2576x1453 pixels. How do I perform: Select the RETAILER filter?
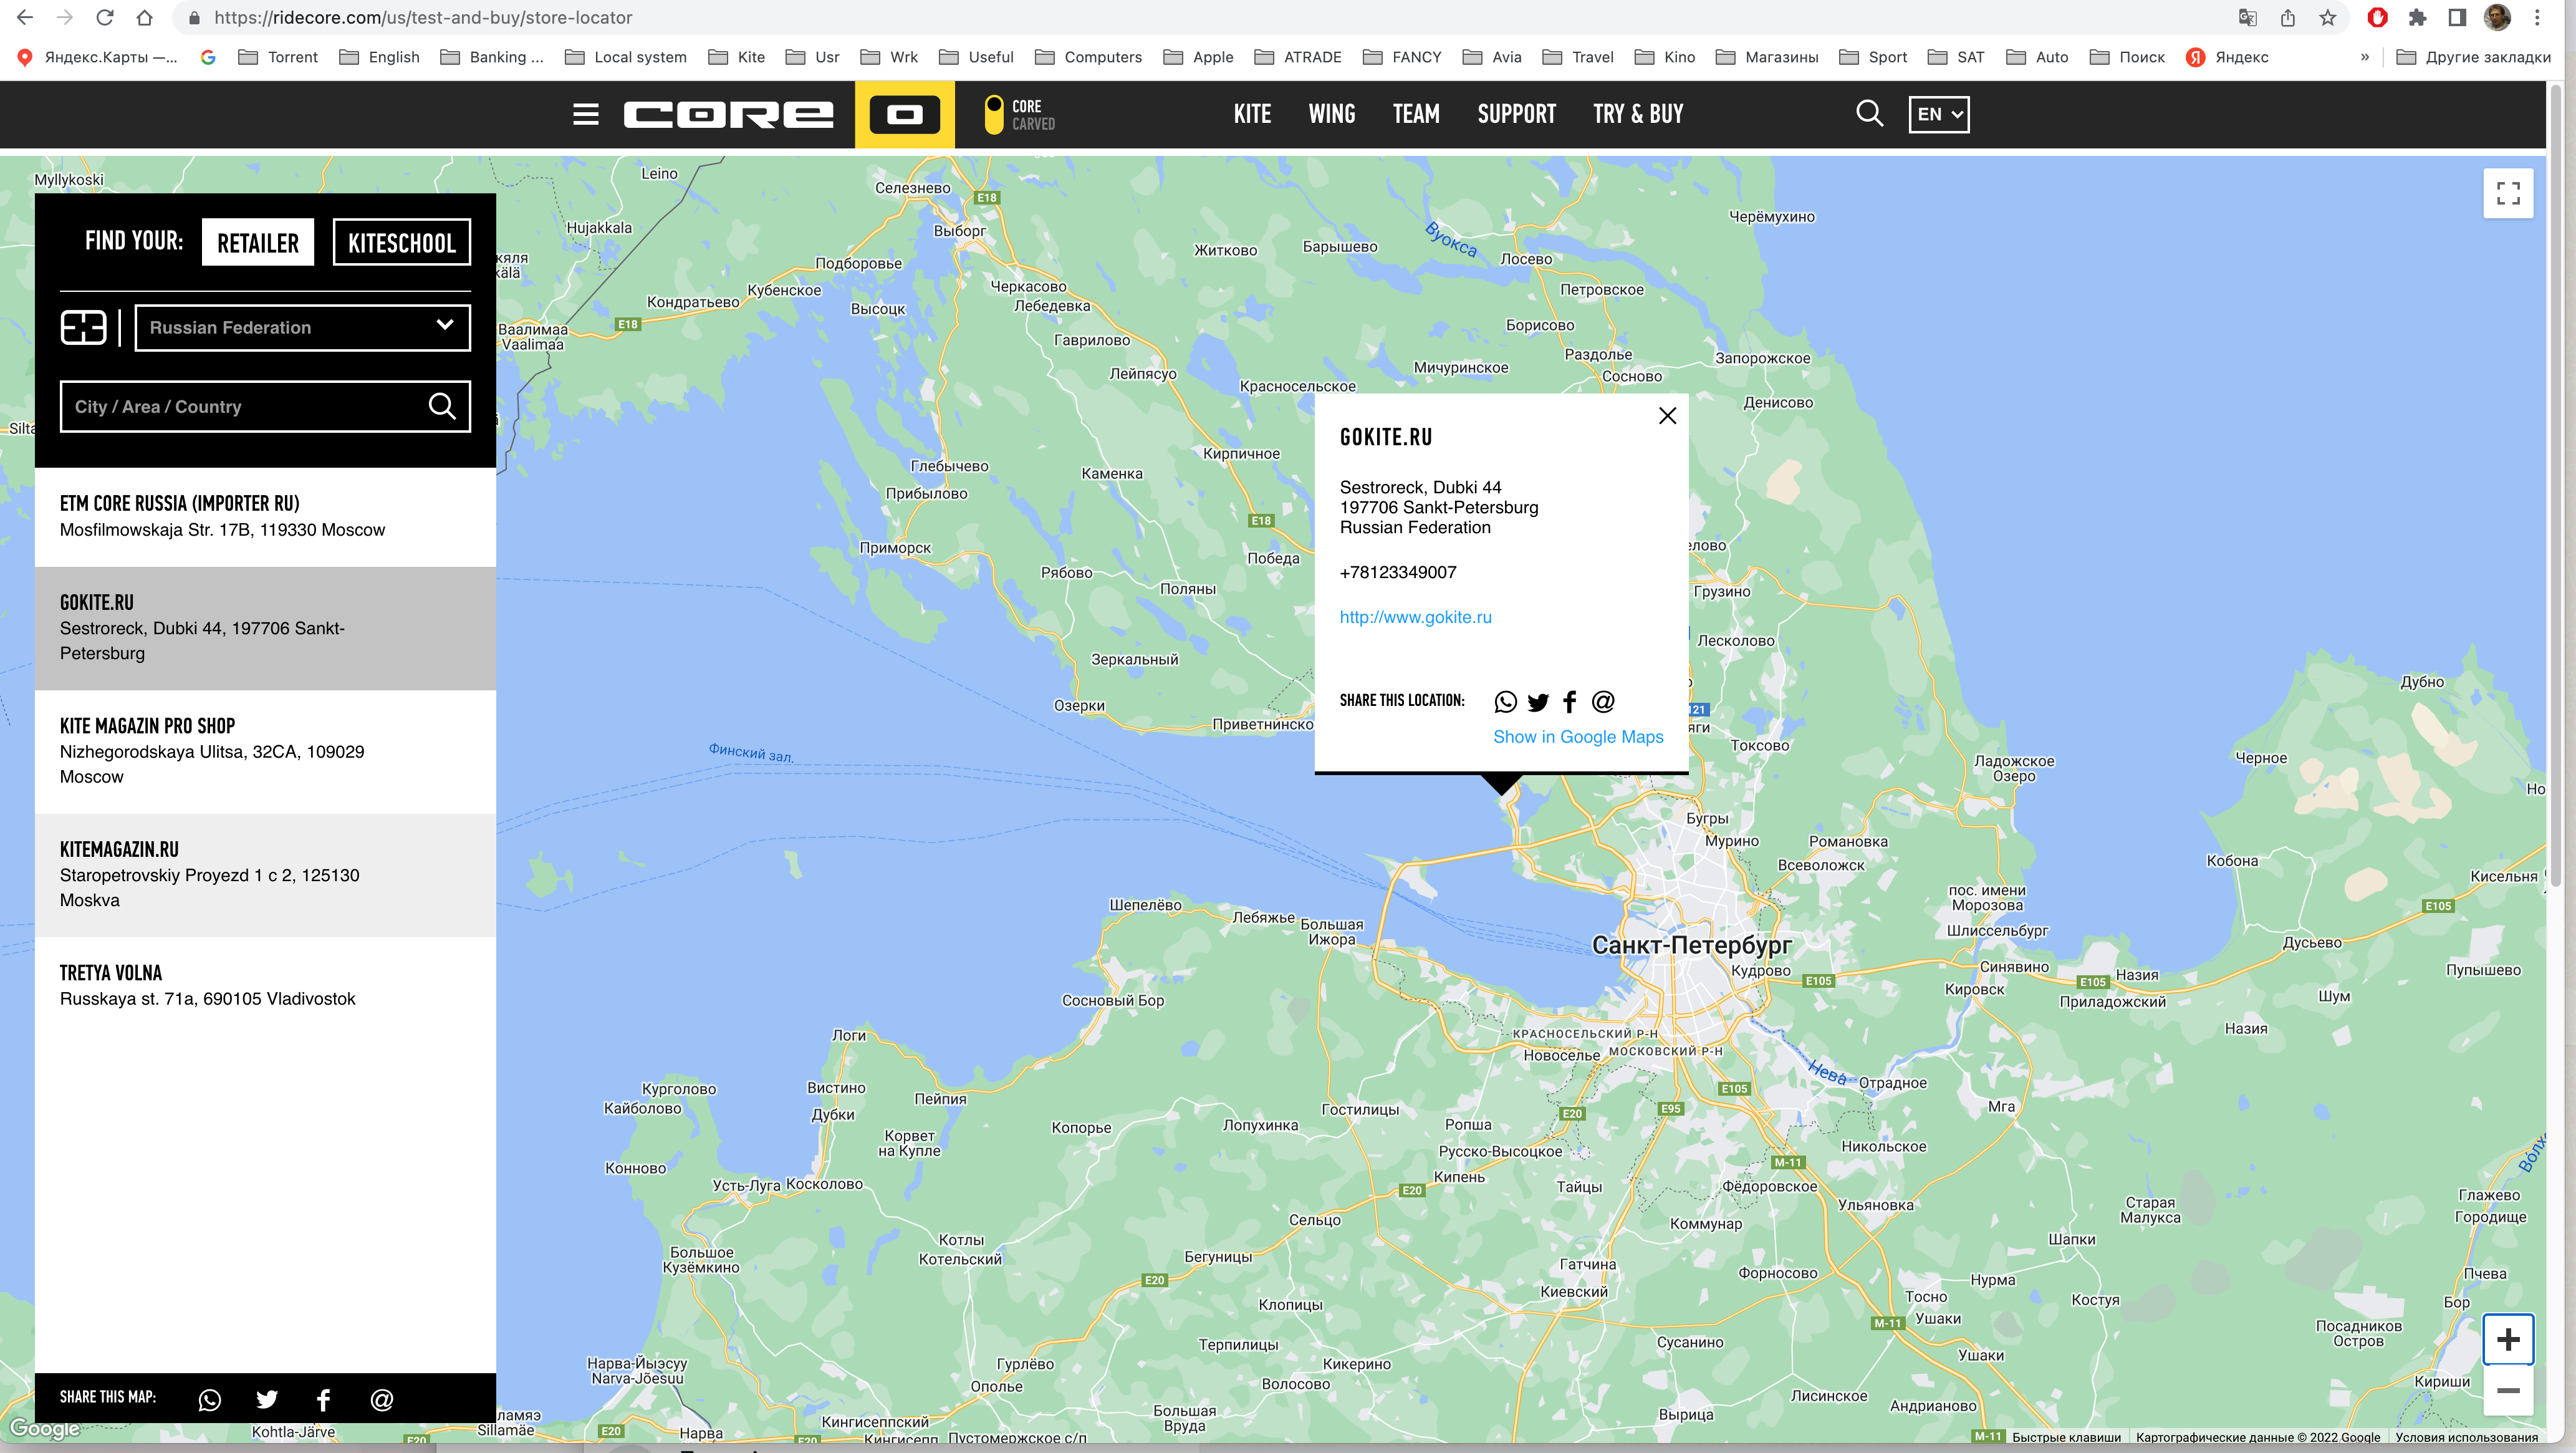257,241
